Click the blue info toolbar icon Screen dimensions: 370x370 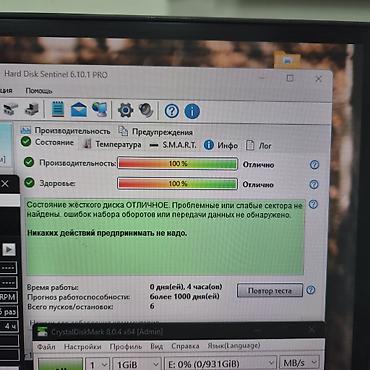coord(192,111)
